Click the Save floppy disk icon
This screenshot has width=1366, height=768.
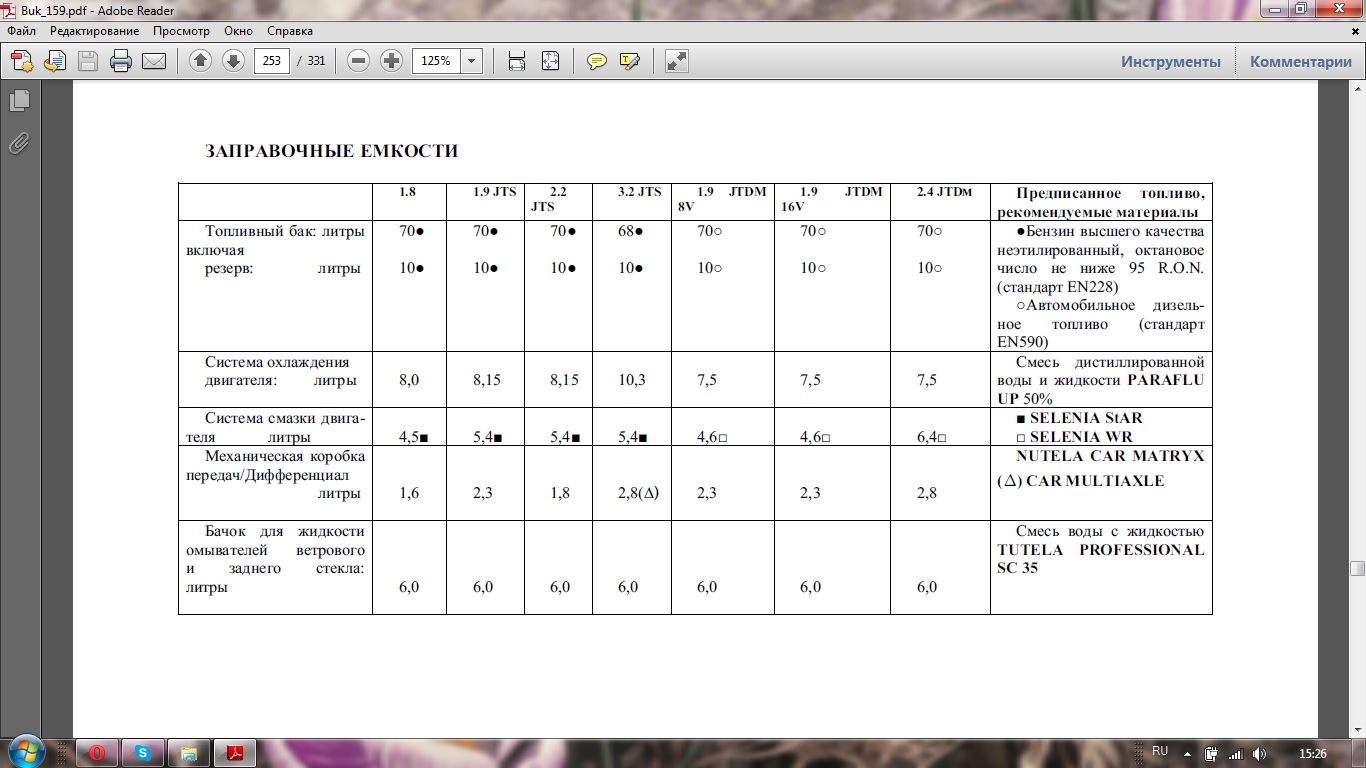pos(88,61)
